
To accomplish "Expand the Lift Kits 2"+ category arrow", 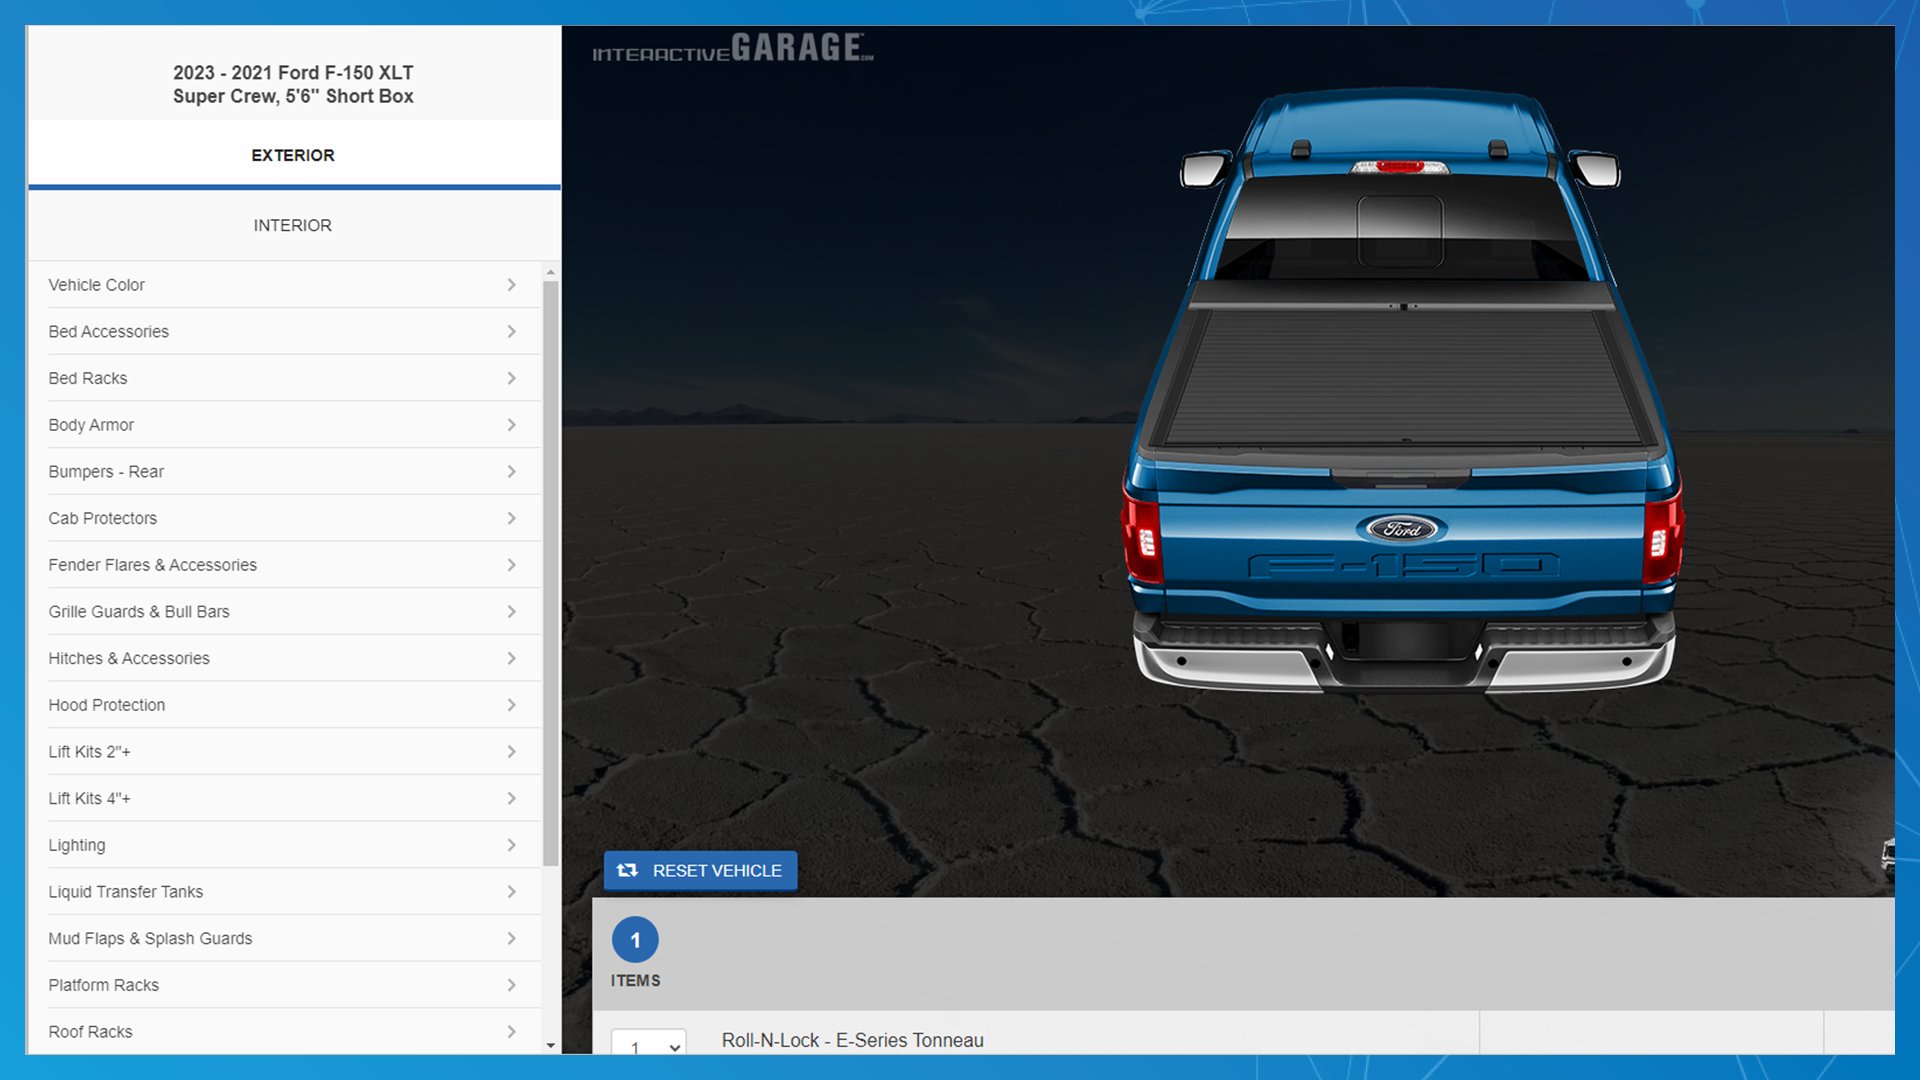I will click(513, 752).
